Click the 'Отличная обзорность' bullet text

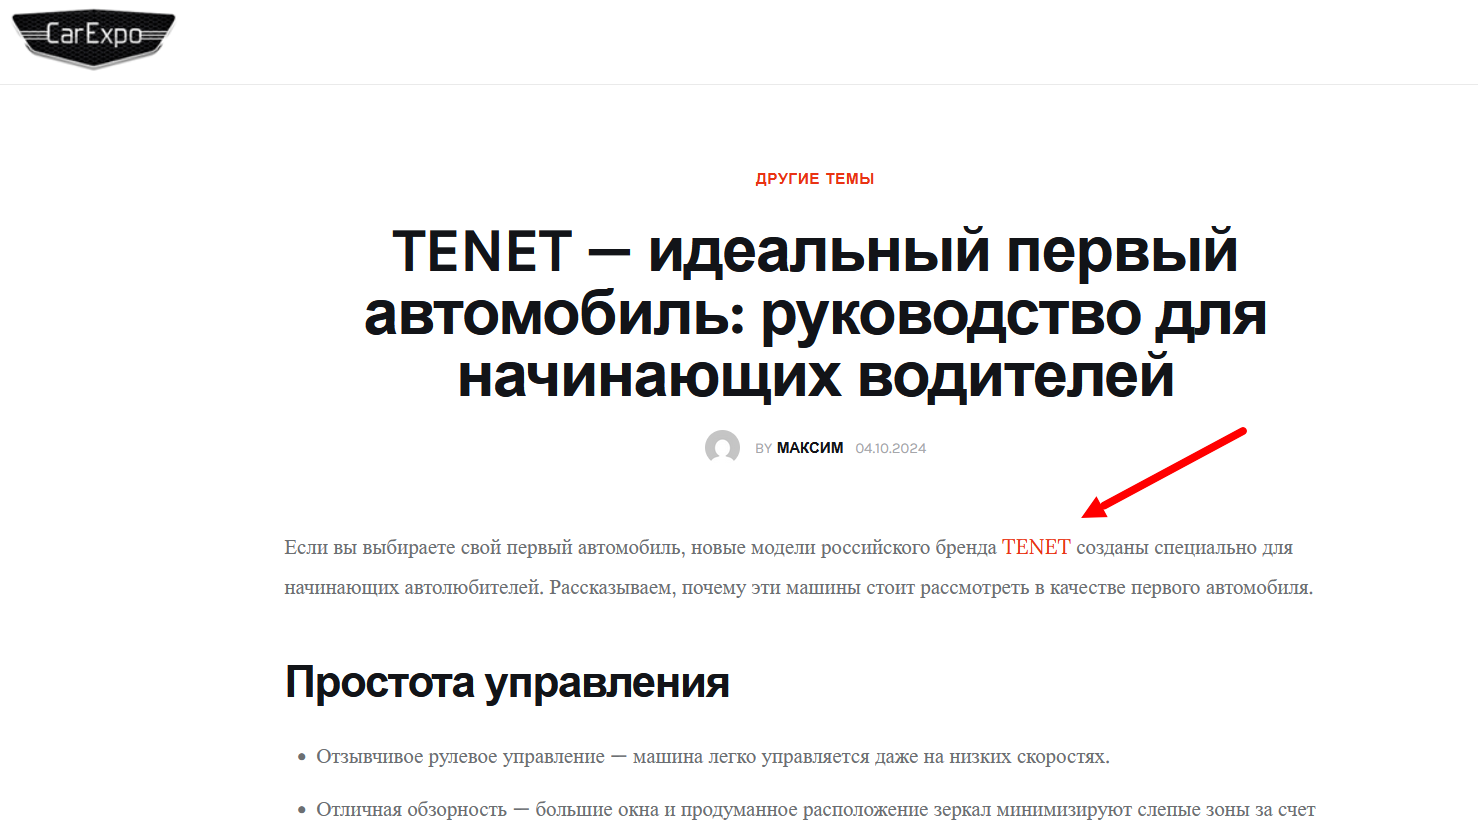411,809
